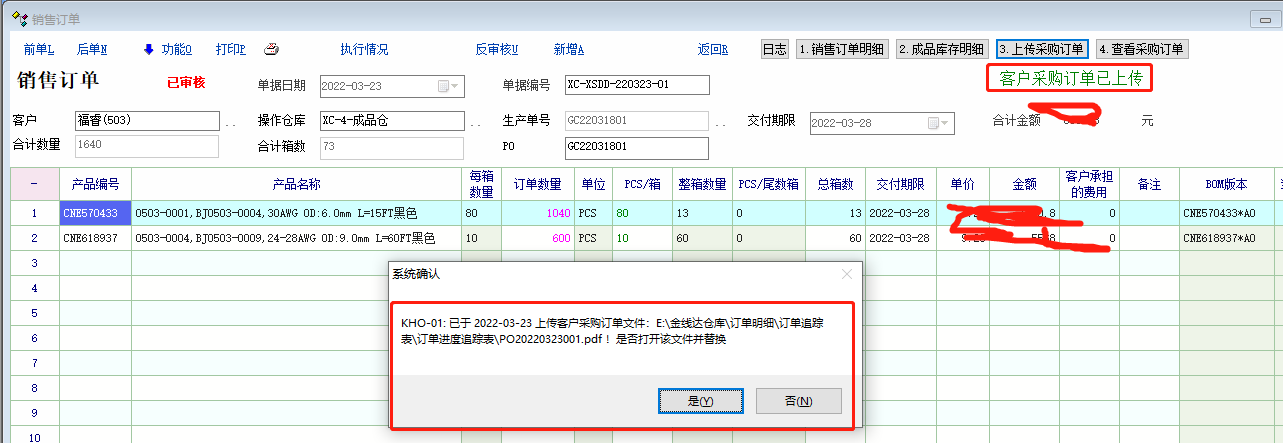Click the 执行情况 menu item

[364, 49]
